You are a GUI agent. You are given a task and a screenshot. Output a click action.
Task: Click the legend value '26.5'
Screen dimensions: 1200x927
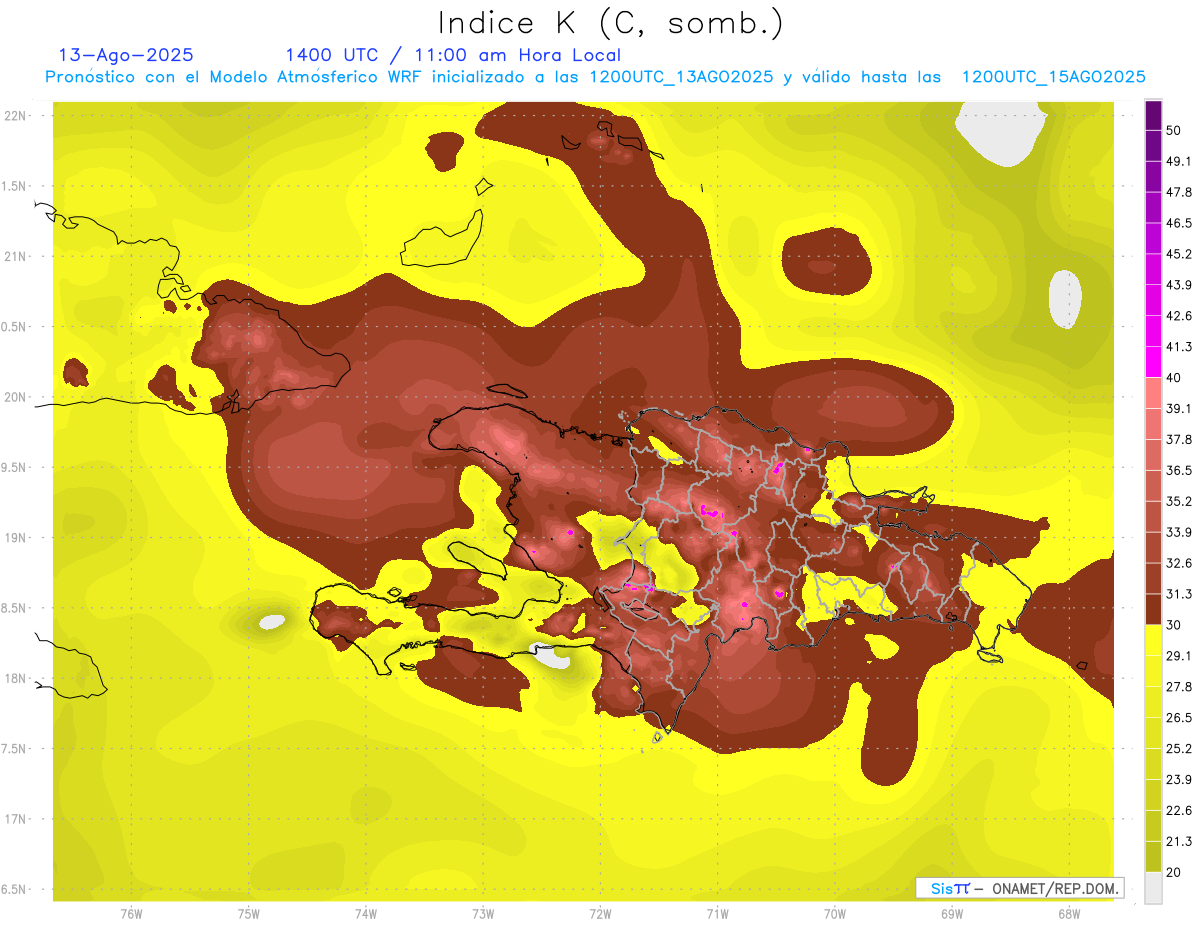pyautogui.click(x=1179, y=717)
